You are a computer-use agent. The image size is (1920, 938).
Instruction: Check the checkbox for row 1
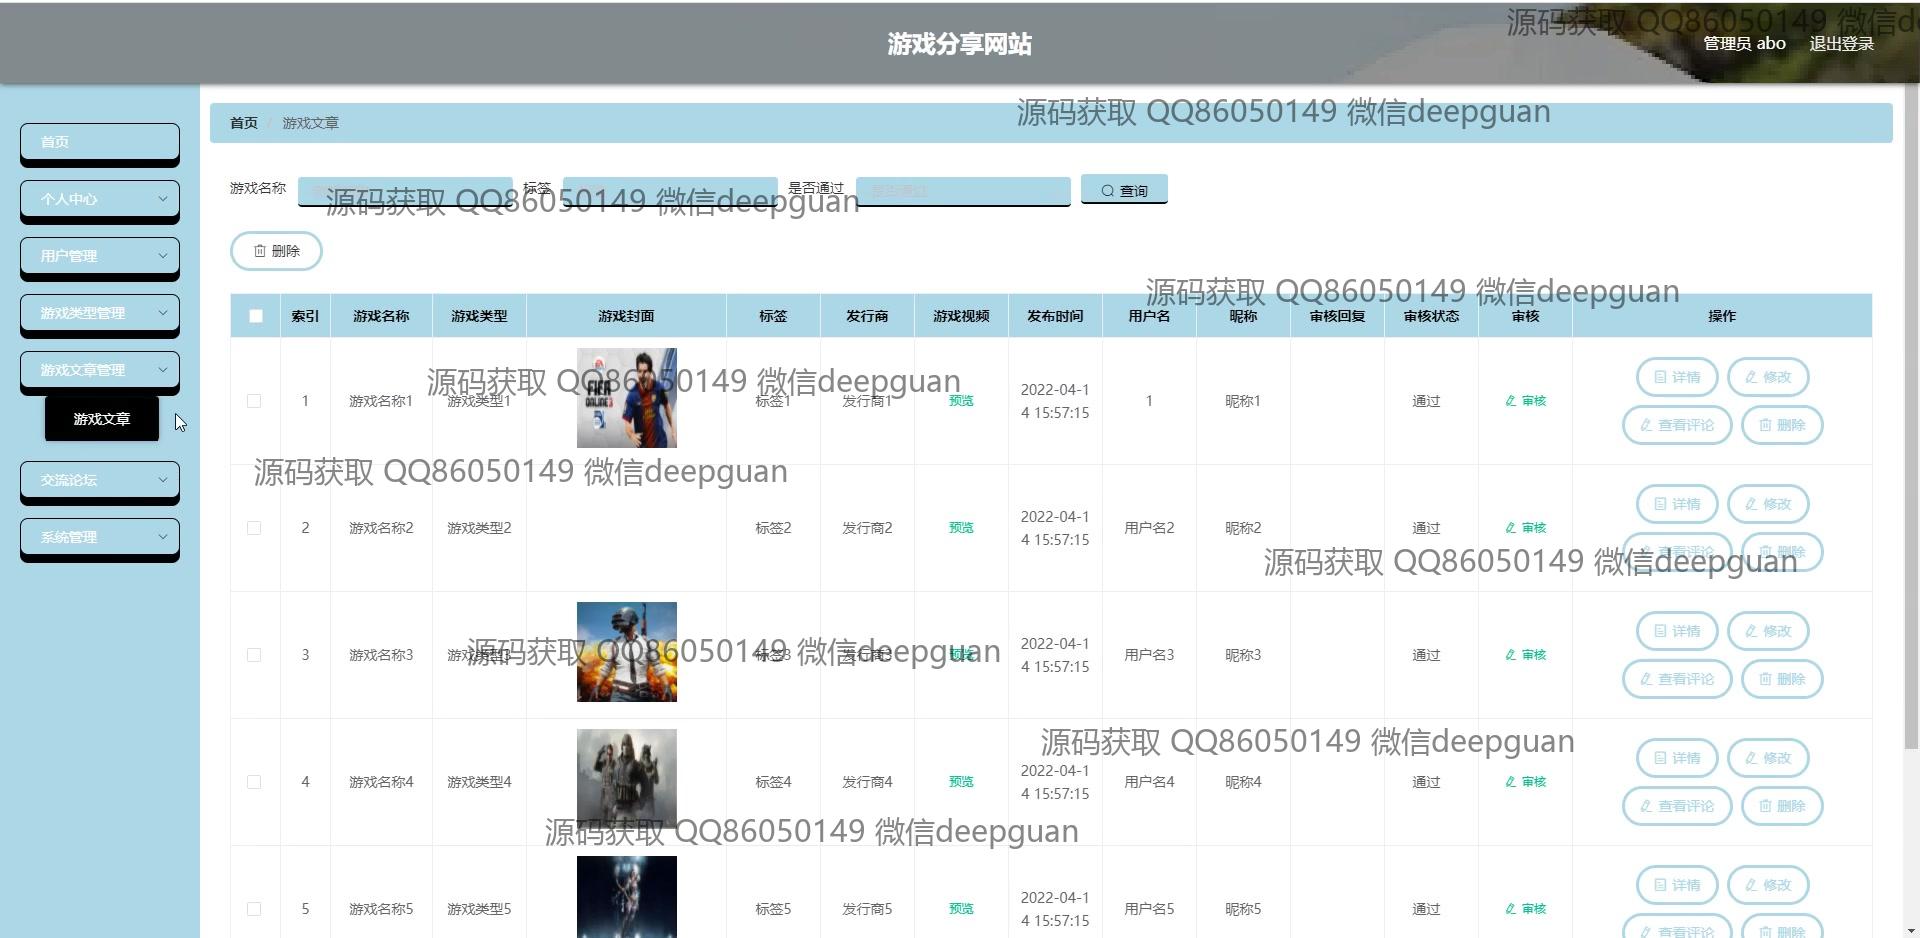(254, 401)
